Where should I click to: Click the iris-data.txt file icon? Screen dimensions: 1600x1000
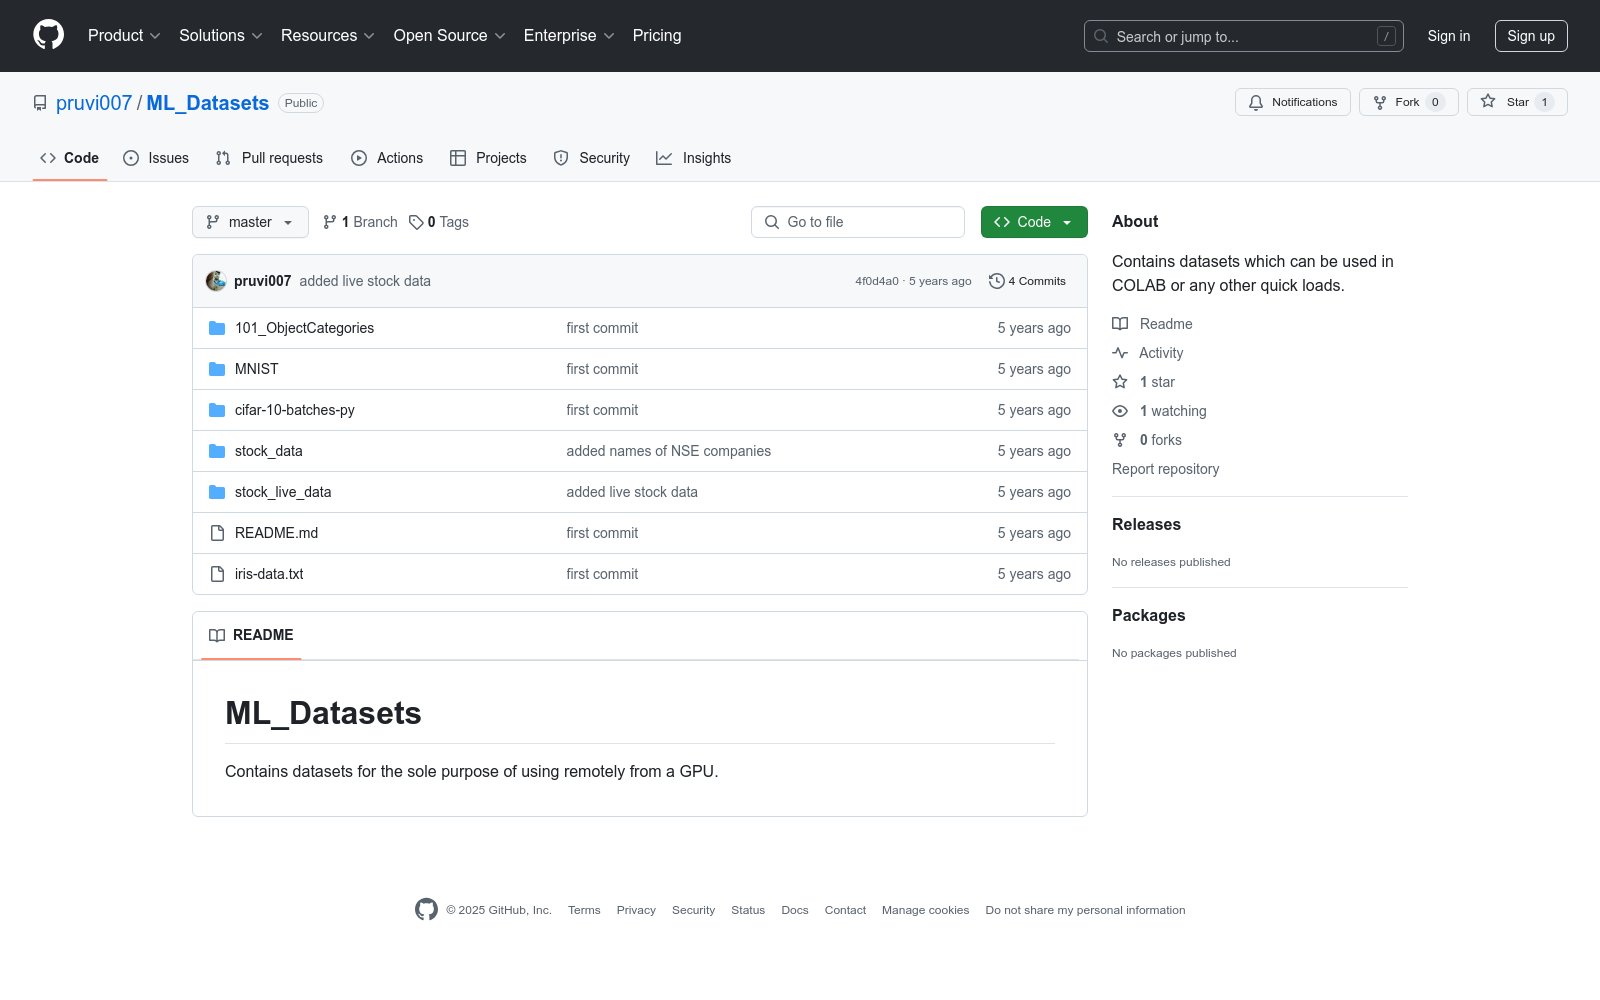pyautogui.click(x=217, y=574)
